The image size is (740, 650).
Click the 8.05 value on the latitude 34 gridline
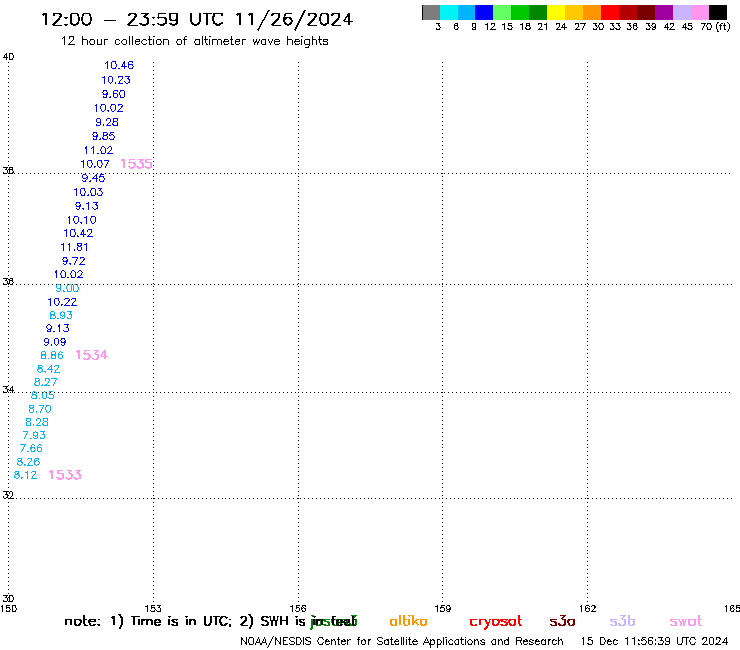click(42, 396)
